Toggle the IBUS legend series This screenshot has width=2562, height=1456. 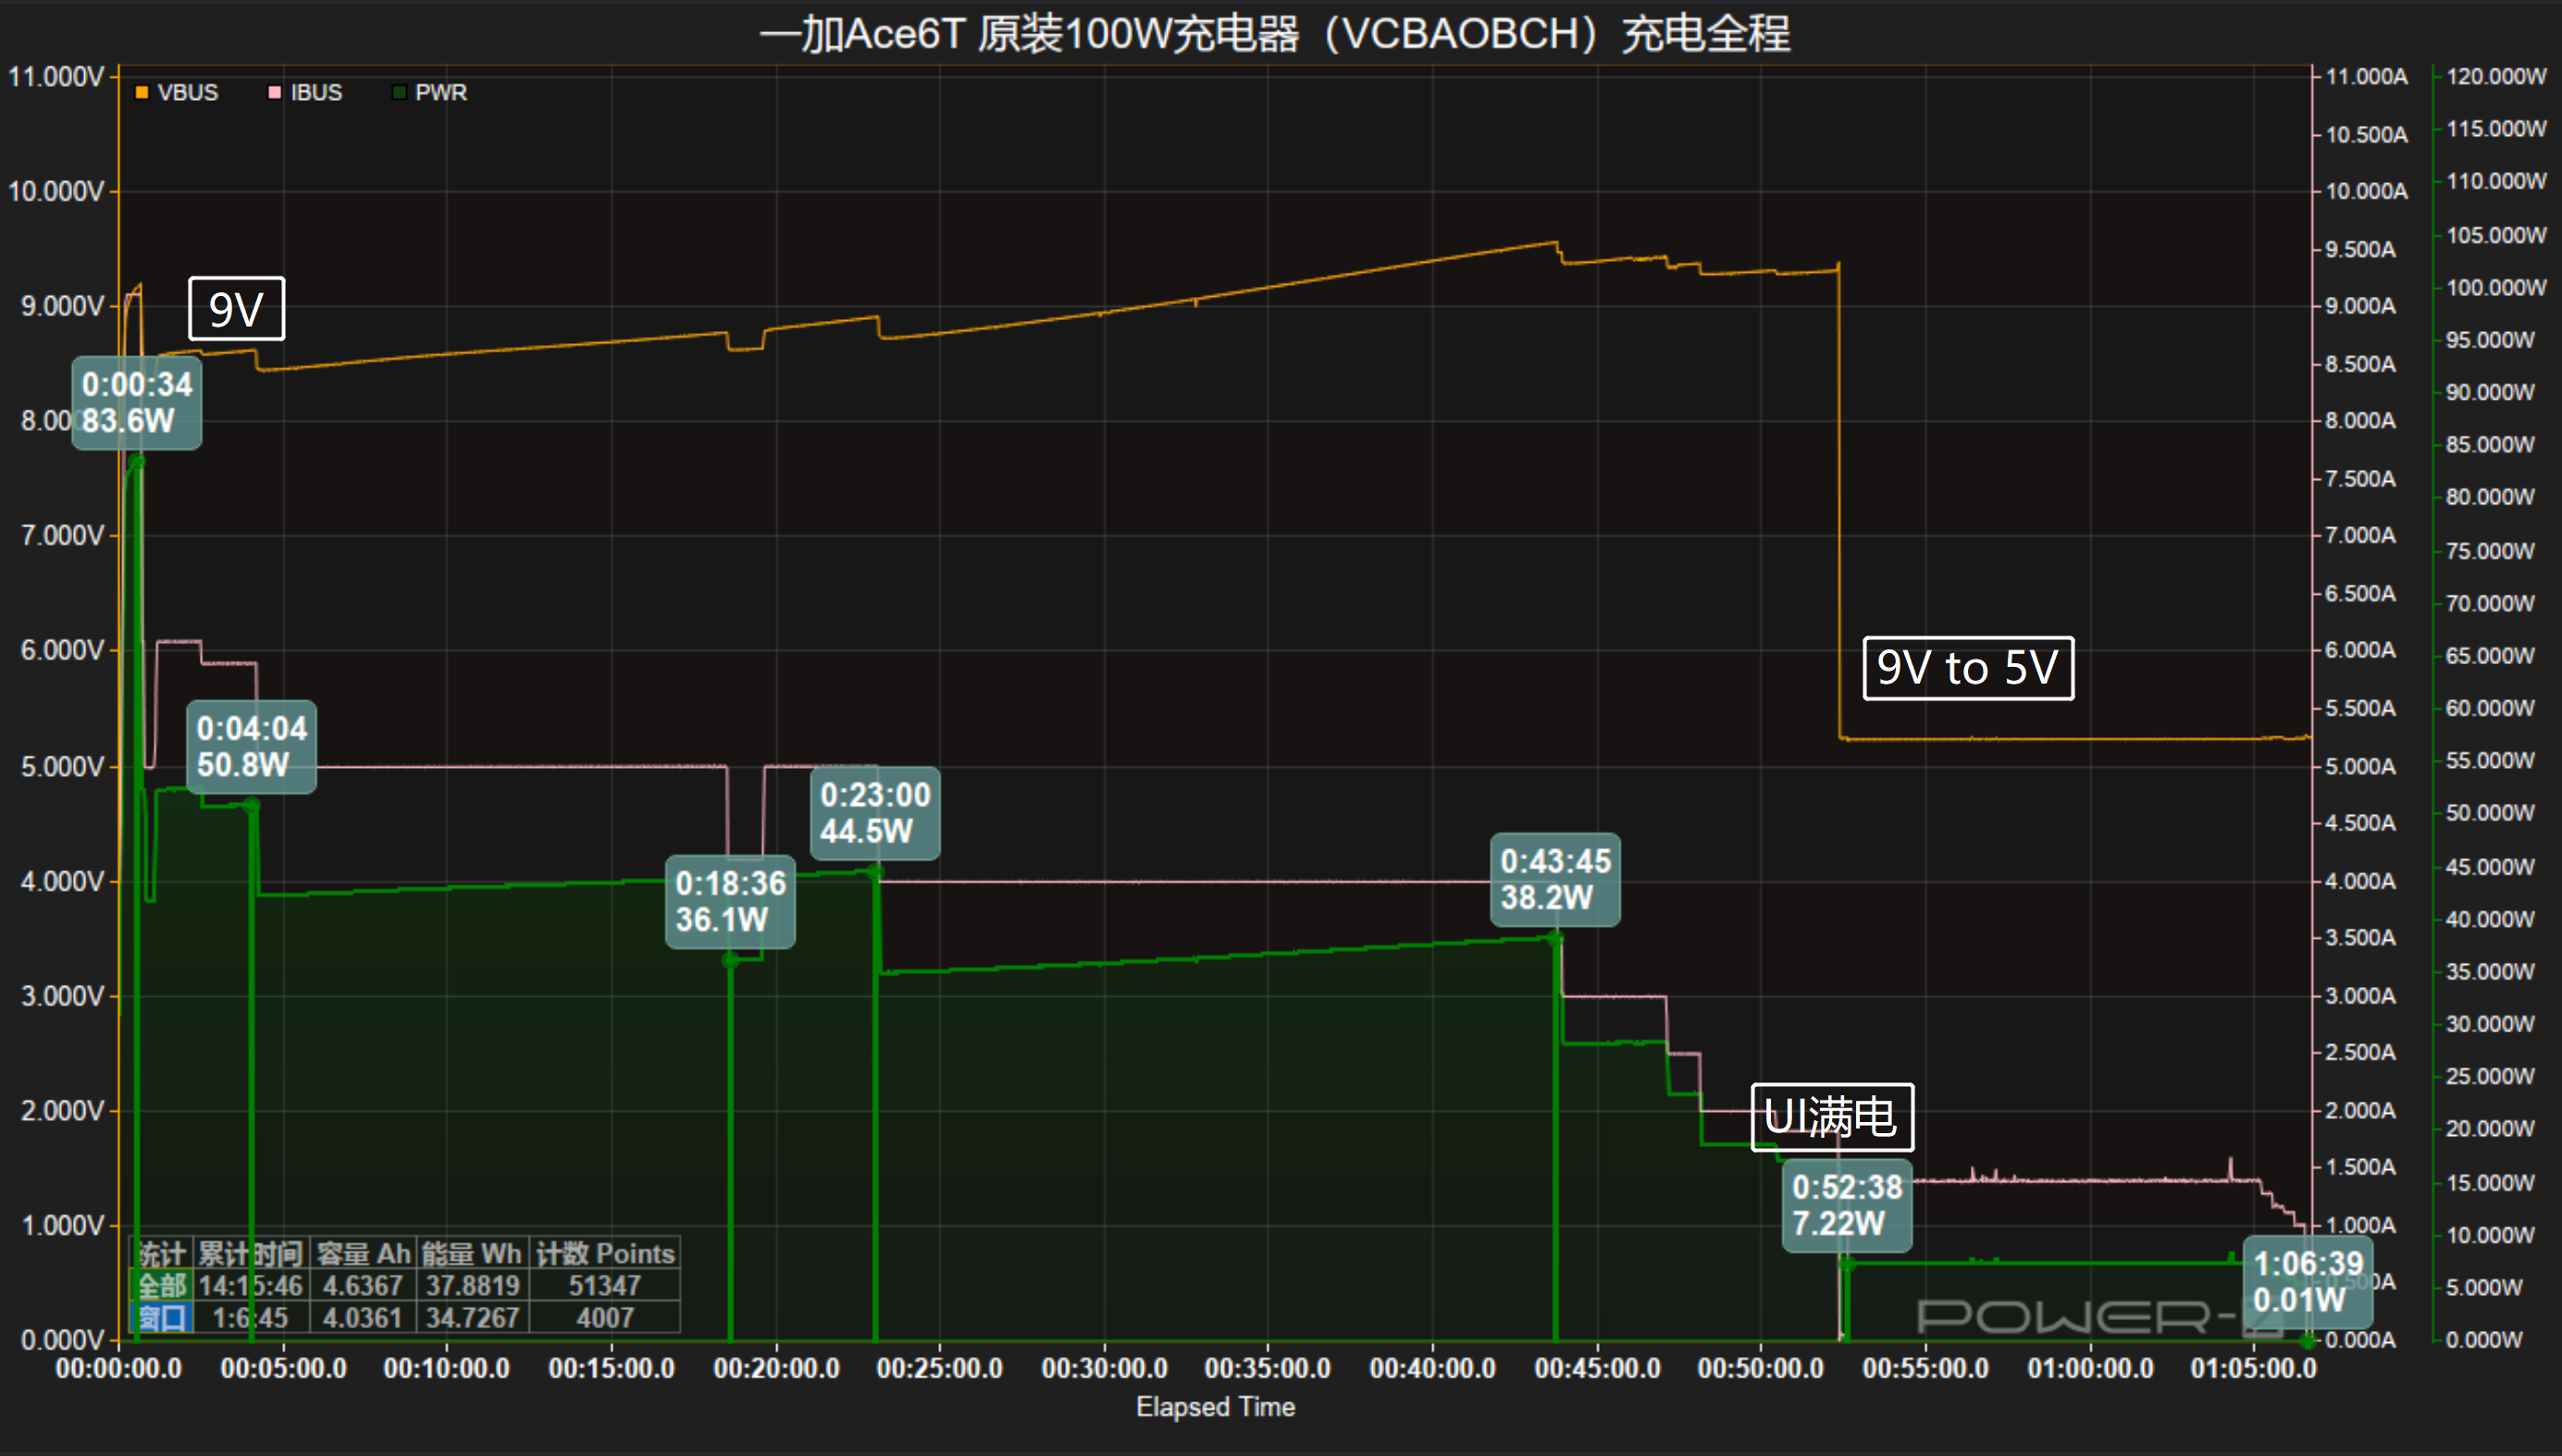click(316, 93)
